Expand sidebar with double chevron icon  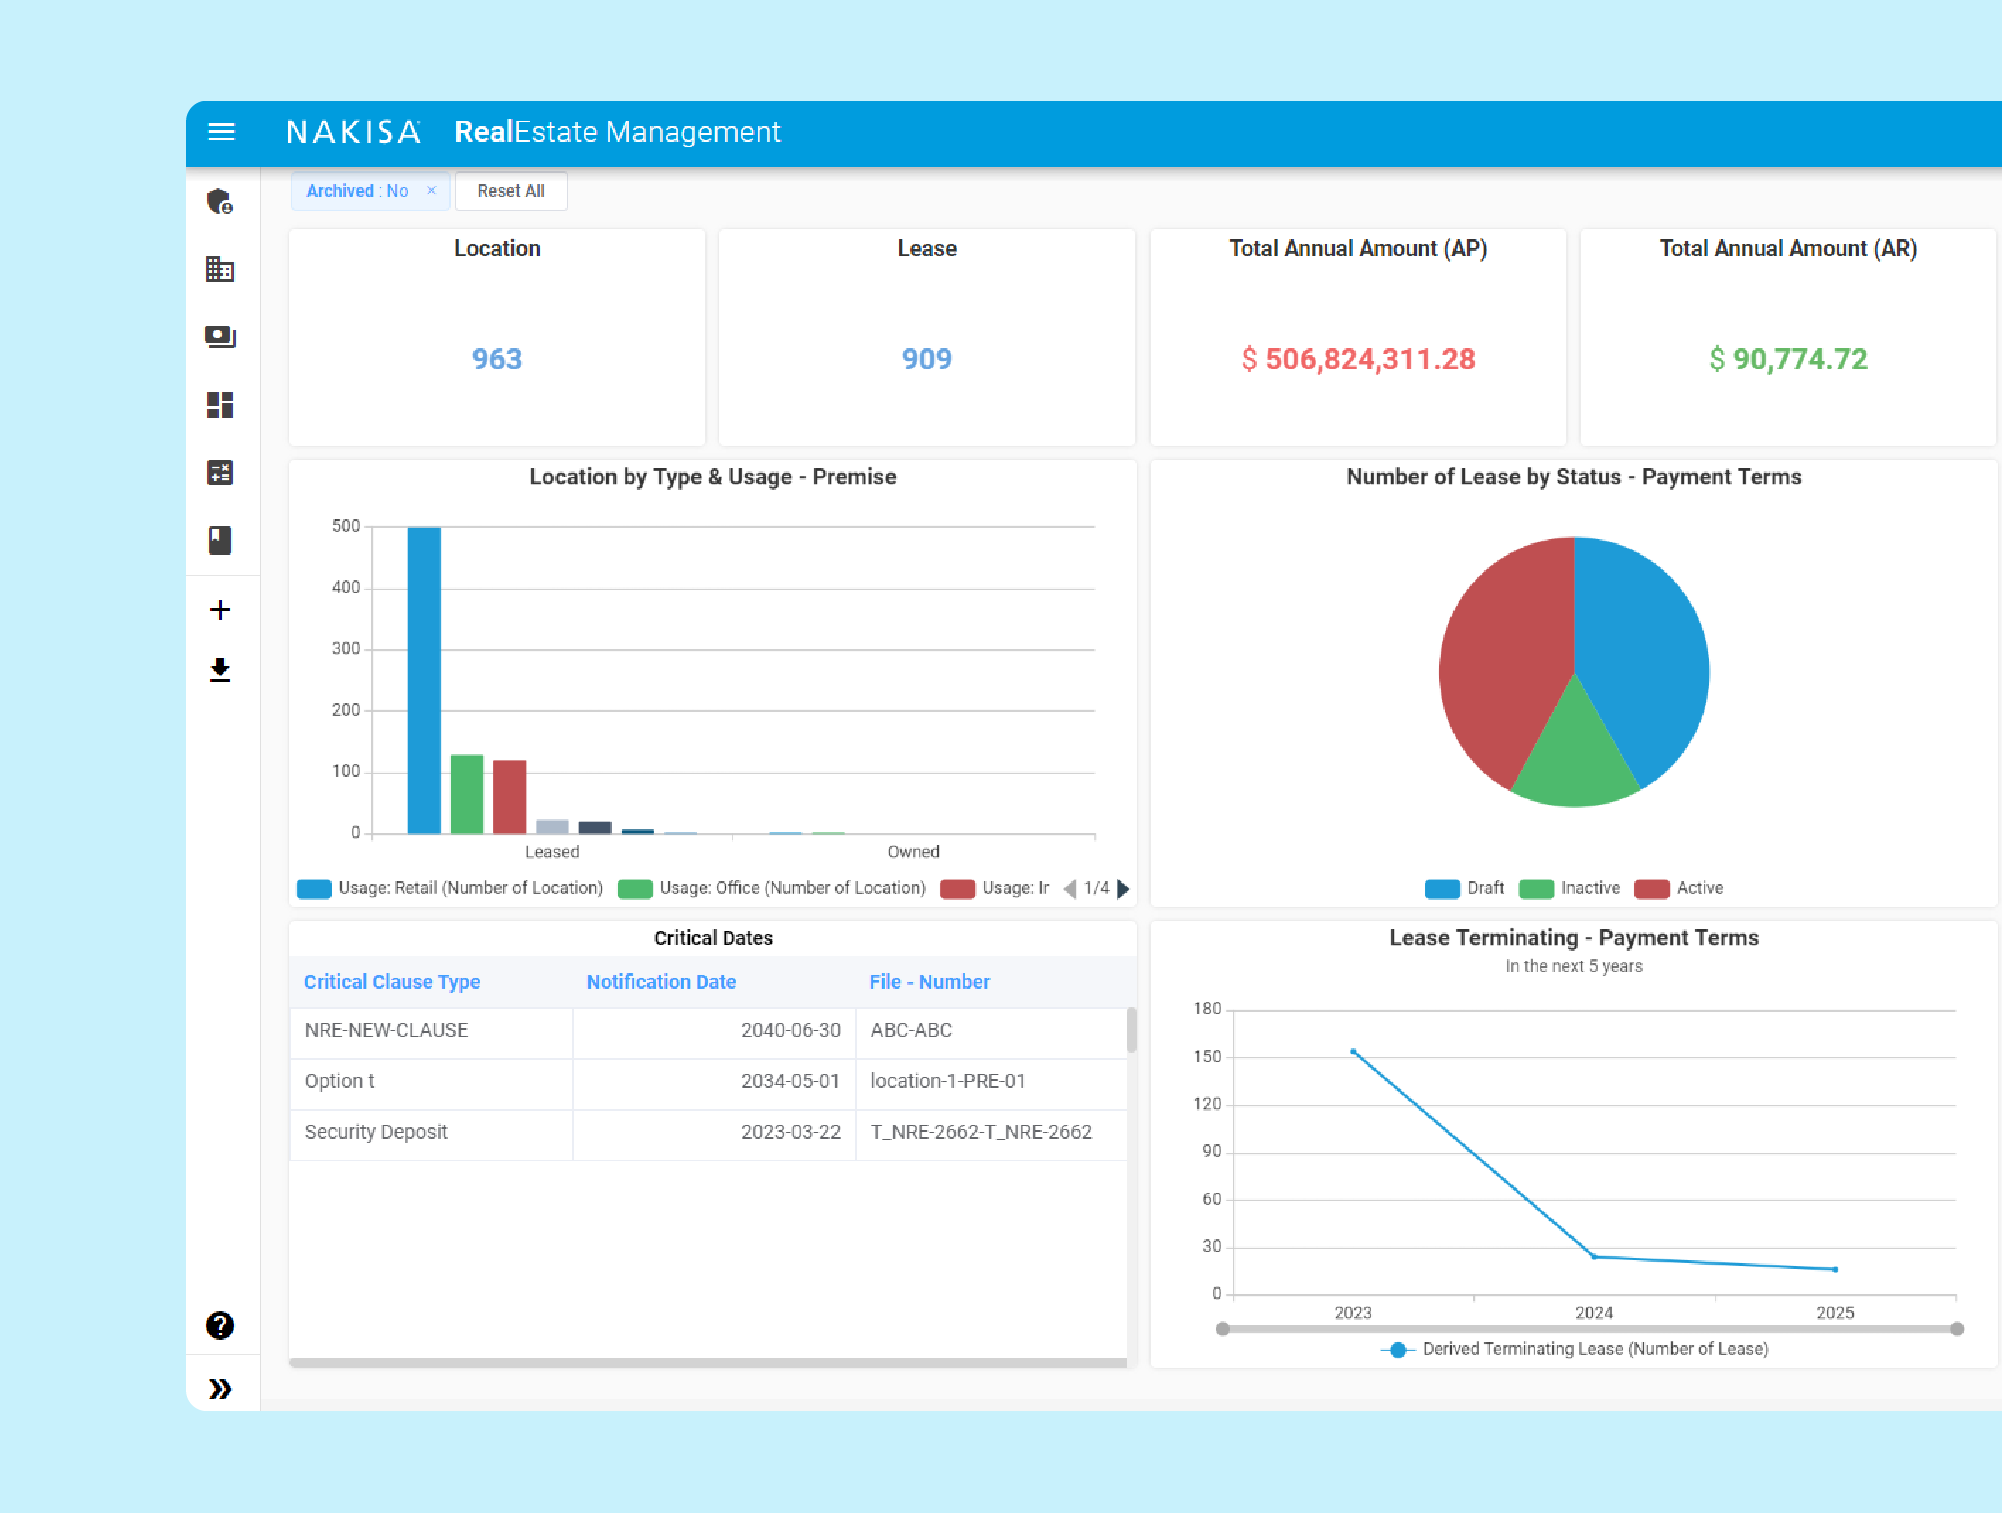click(220, 1388)
